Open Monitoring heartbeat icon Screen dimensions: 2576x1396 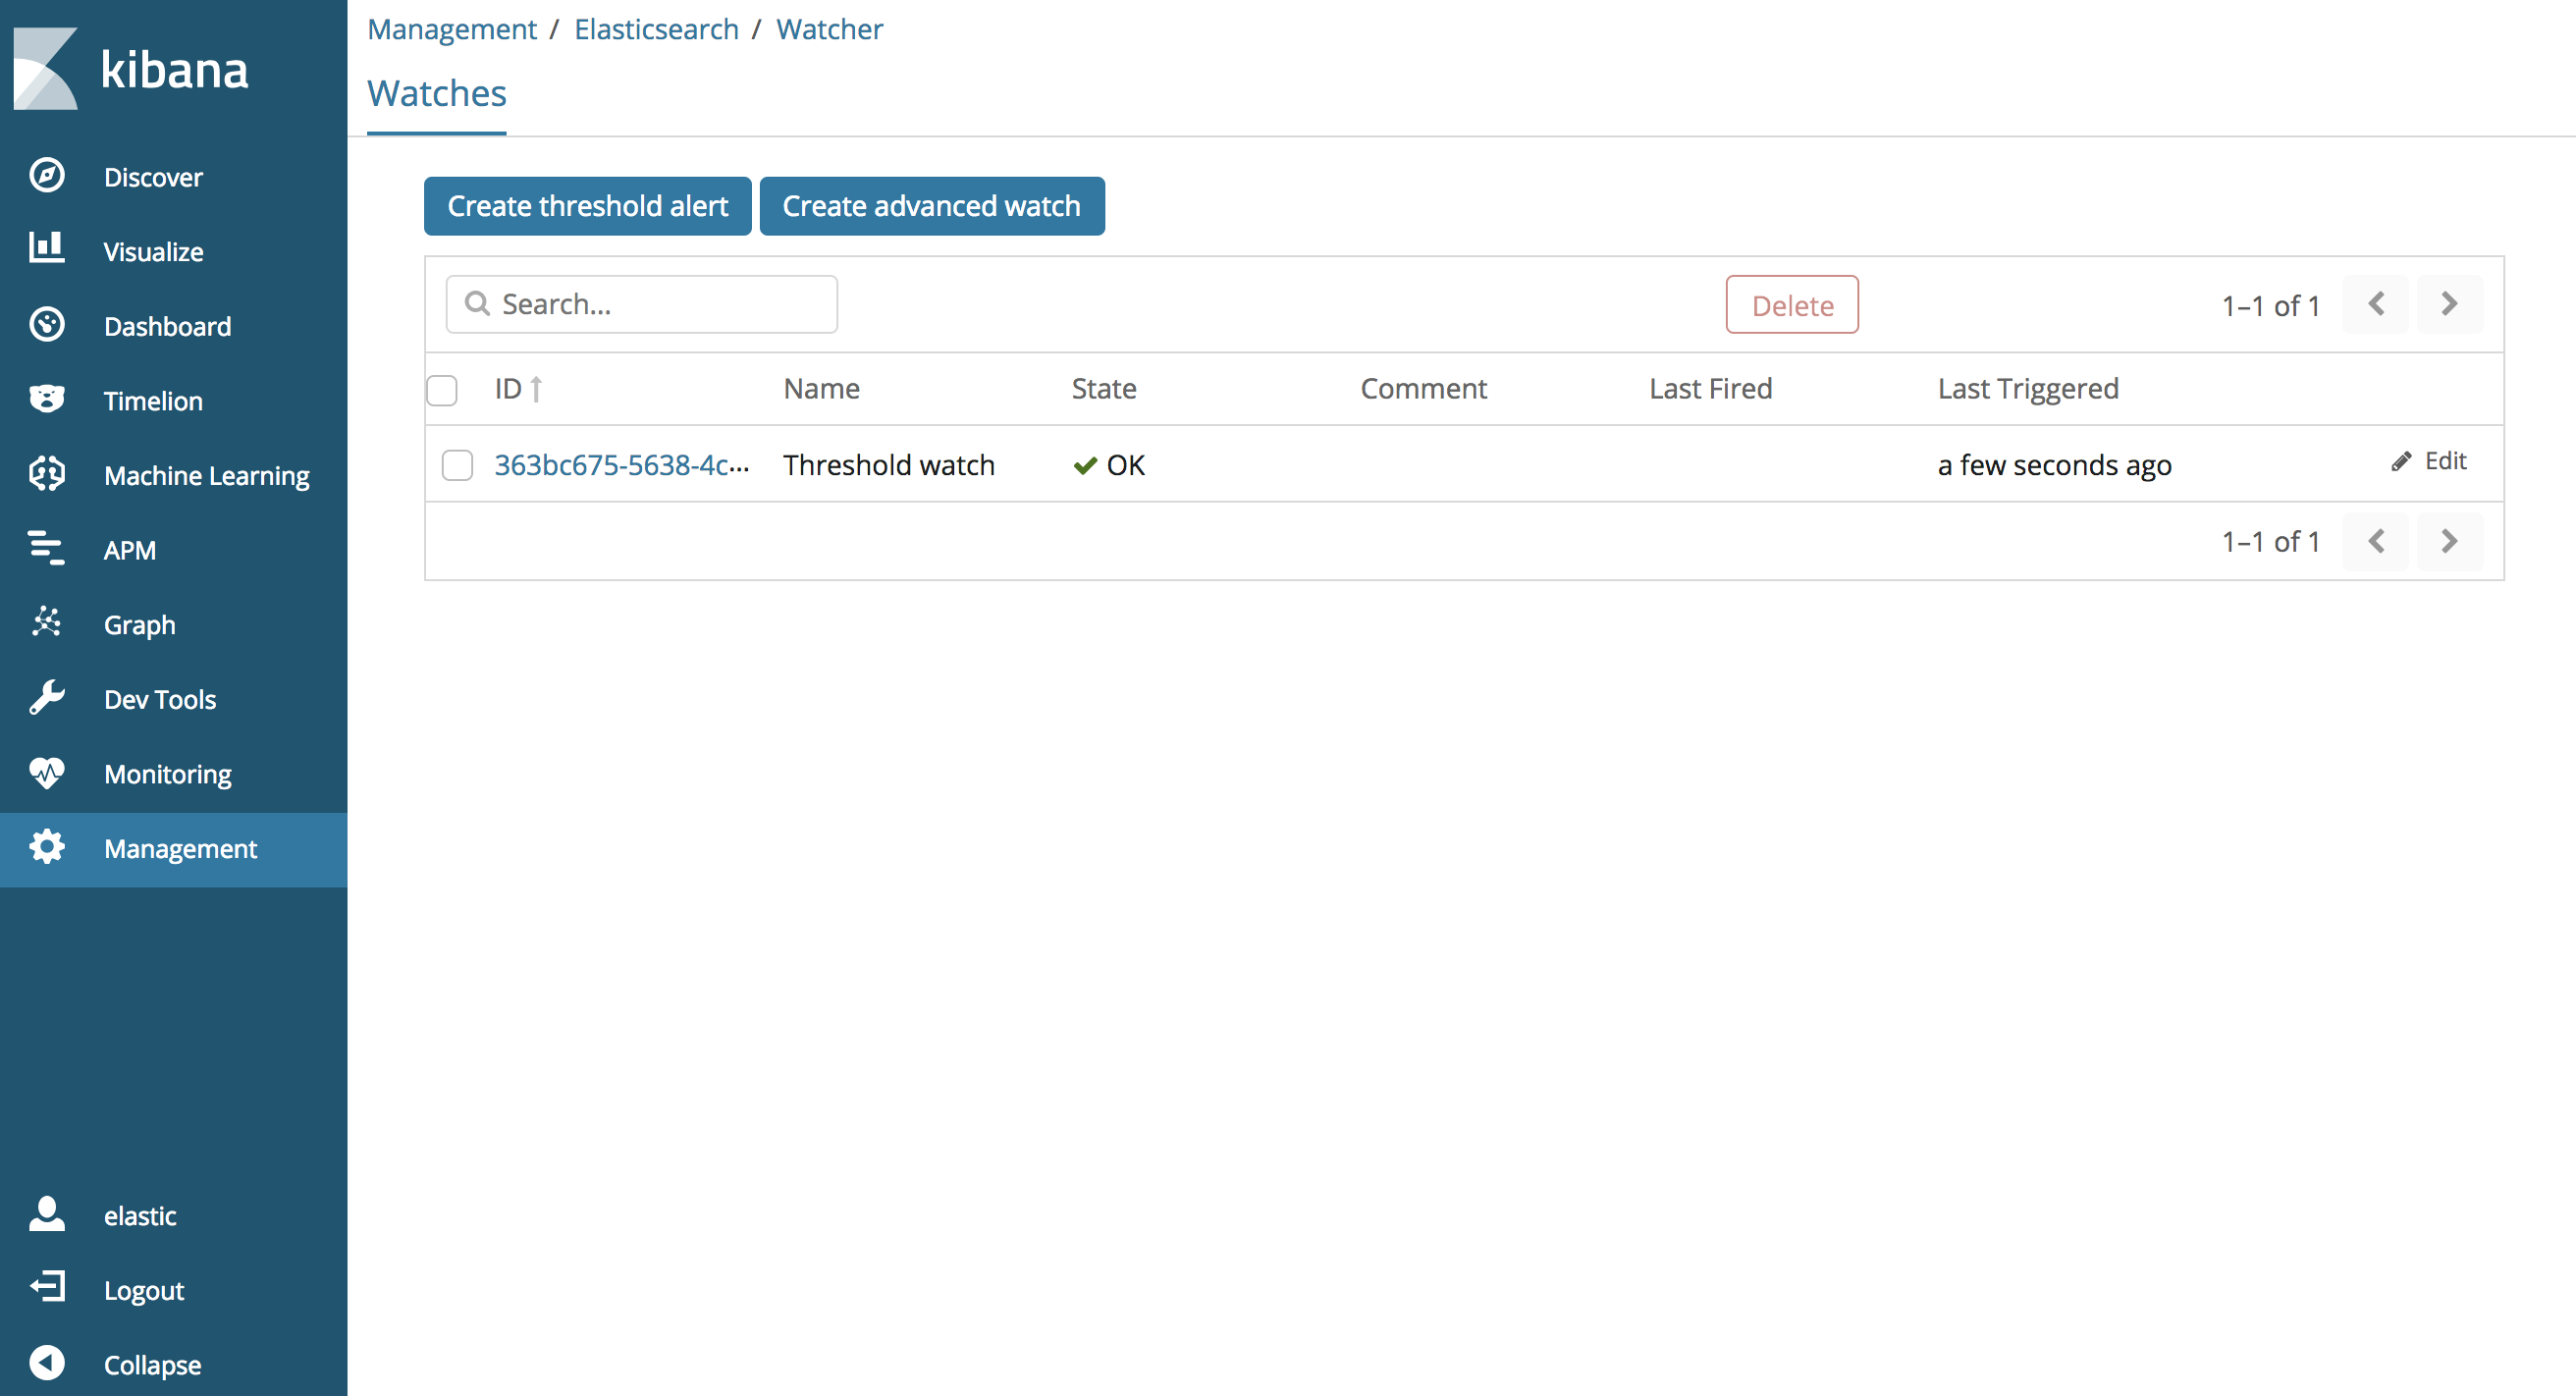[x=47, y=773]
